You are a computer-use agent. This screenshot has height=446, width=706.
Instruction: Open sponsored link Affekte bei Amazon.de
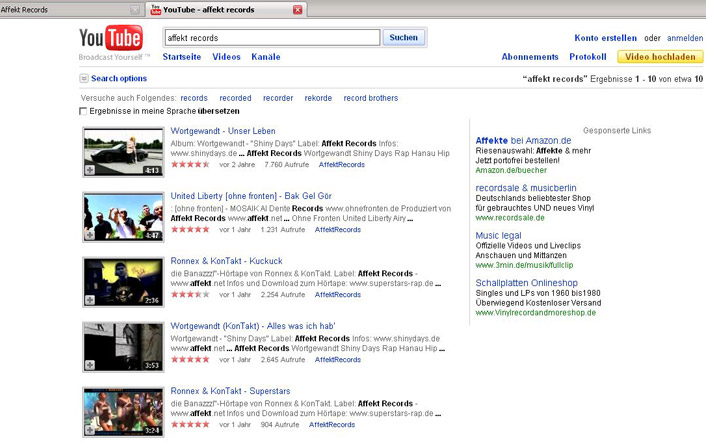tap(523, 140)
